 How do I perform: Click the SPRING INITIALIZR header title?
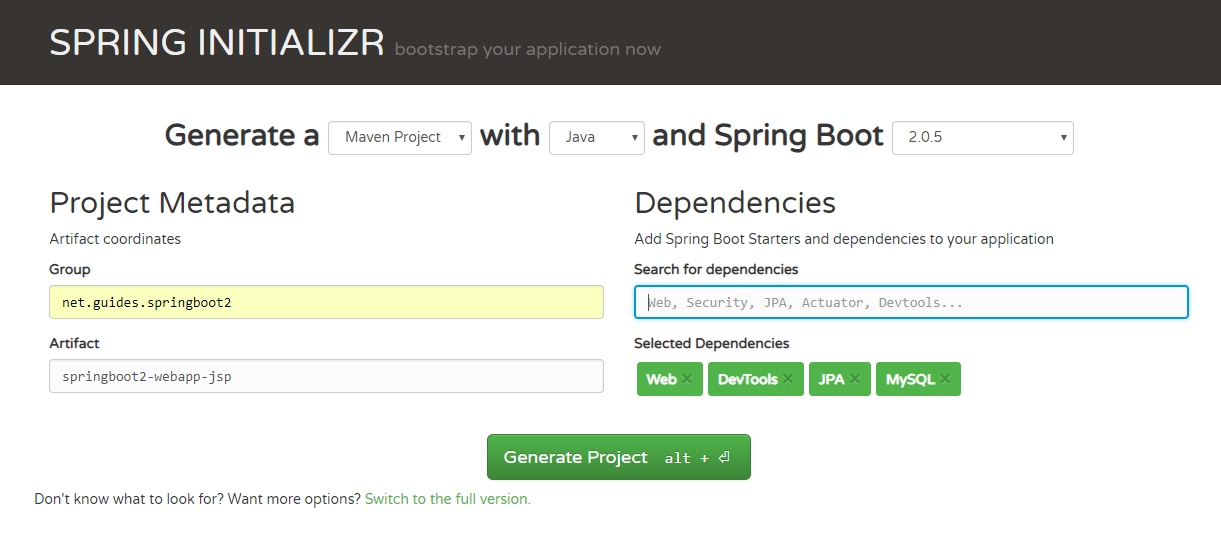[x=217, y=43]
